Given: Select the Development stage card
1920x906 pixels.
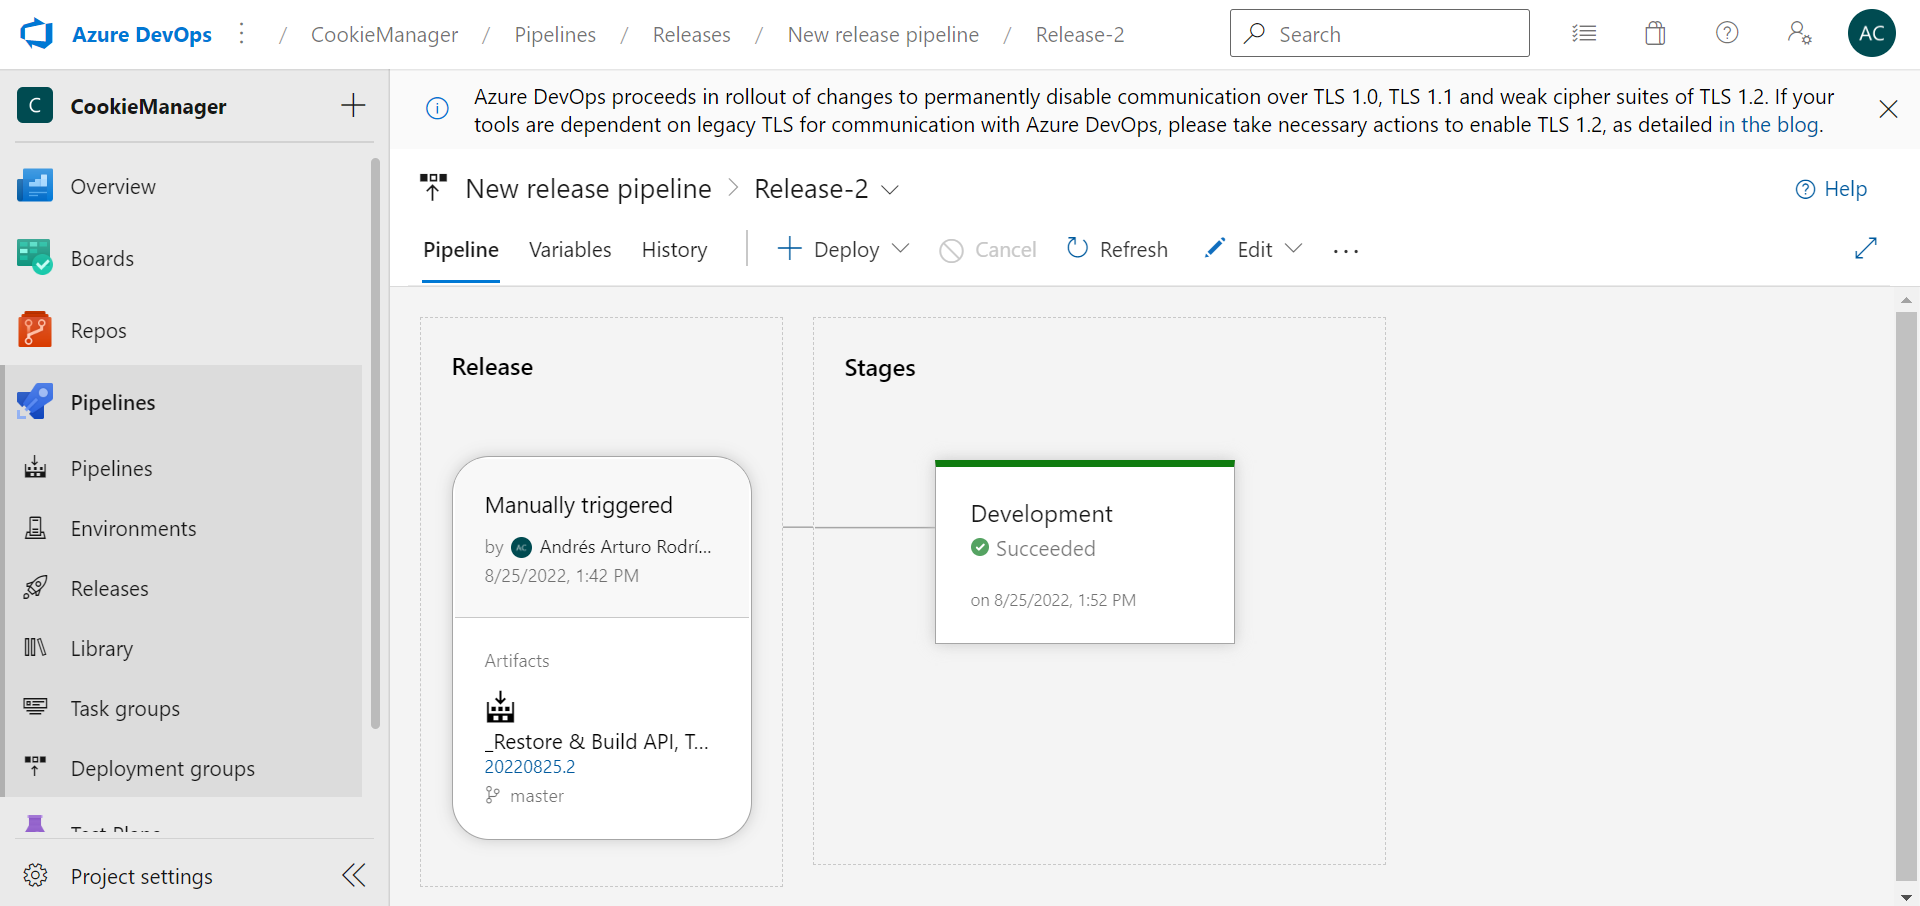Looking at the screenshot, I should tap(1085, 552).
